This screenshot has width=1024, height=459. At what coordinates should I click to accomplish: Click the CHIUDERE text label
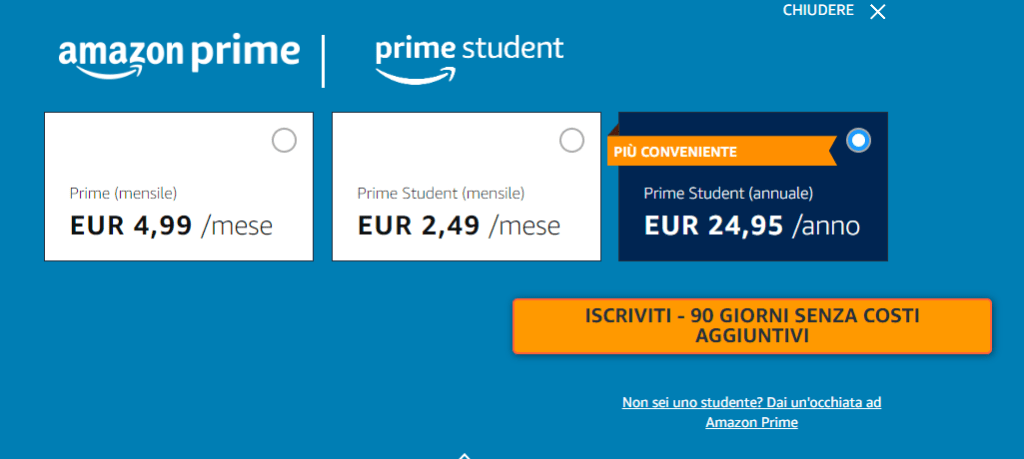[818, 11]
